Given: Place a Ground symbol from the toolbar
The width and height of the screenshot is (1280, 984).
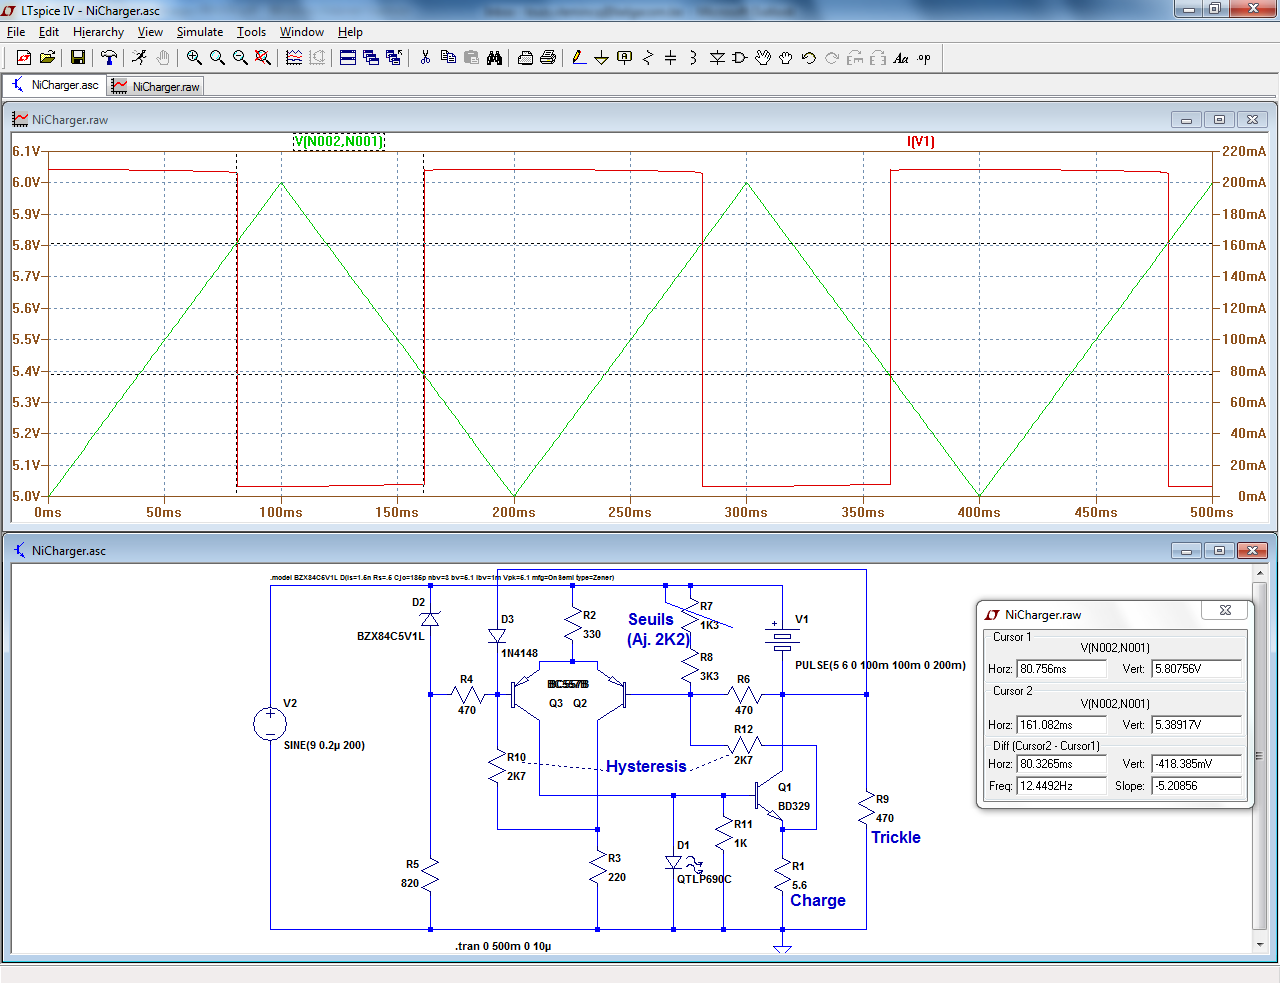Looking at the screenshot, I should (601, 58).
